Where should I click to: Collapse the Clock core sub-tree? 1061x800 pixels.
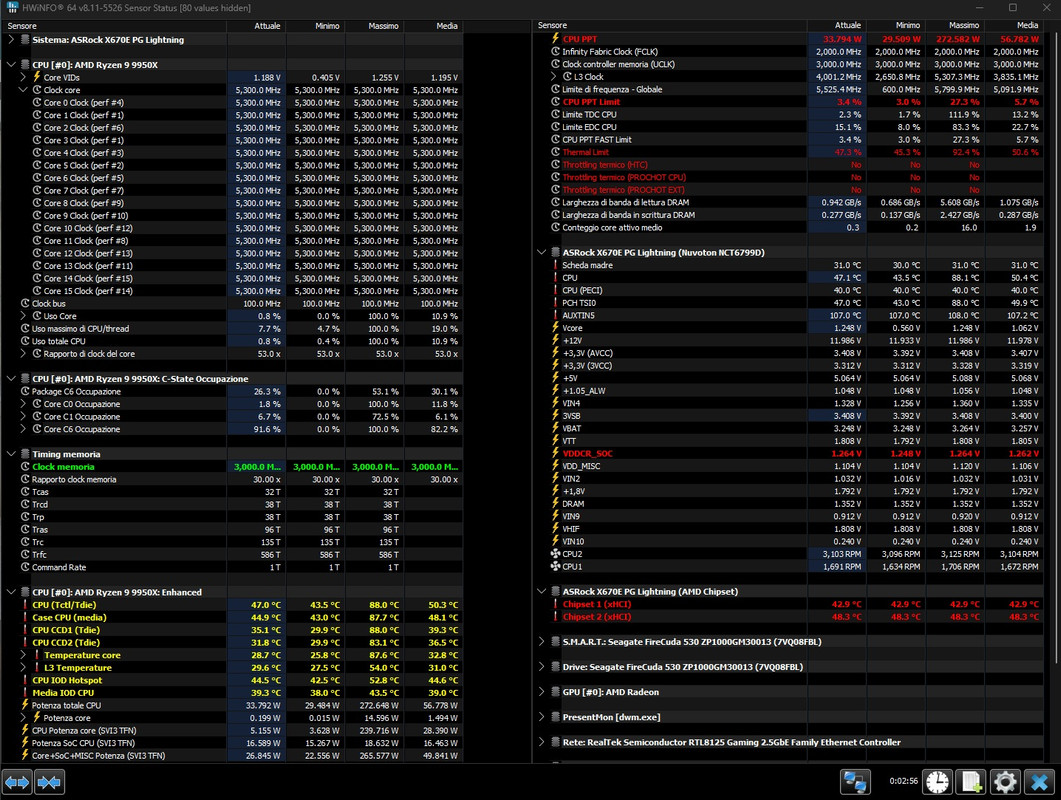(23, 89)
